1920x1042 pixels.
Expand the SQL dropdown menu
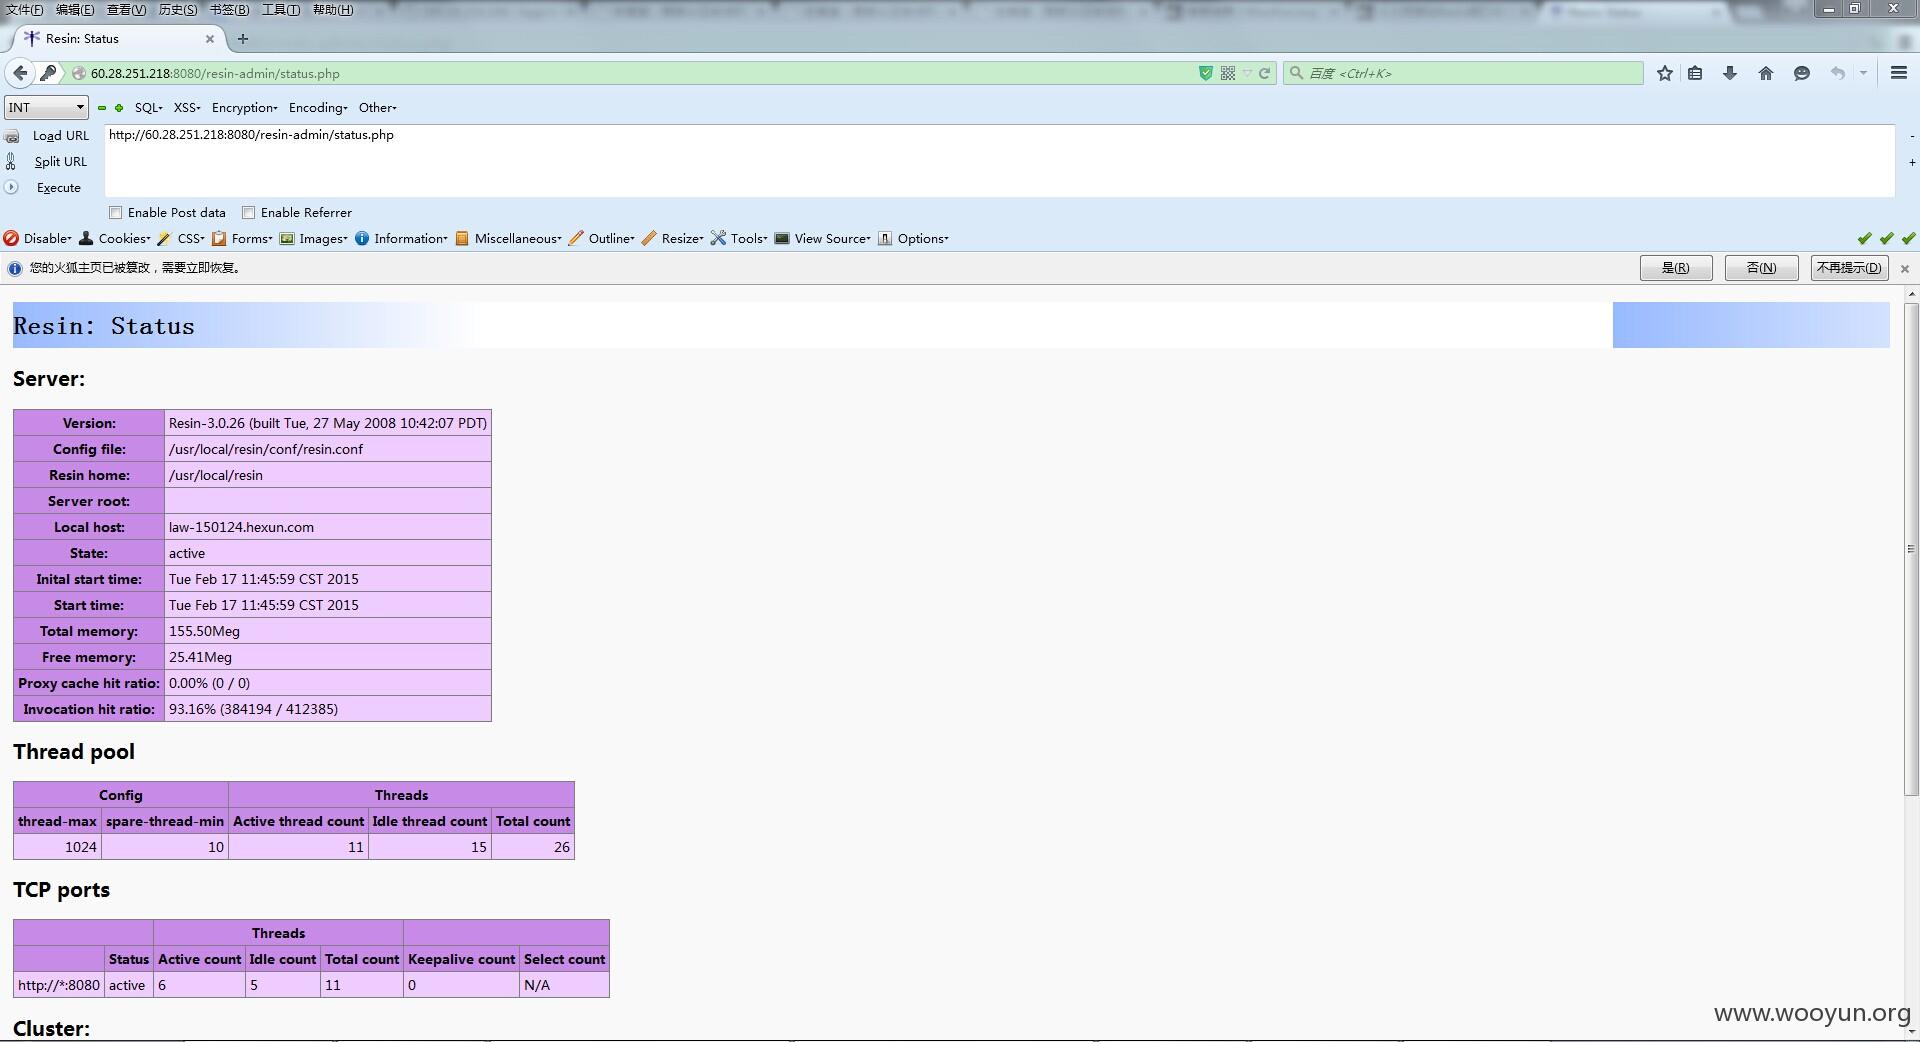(148, 108)
